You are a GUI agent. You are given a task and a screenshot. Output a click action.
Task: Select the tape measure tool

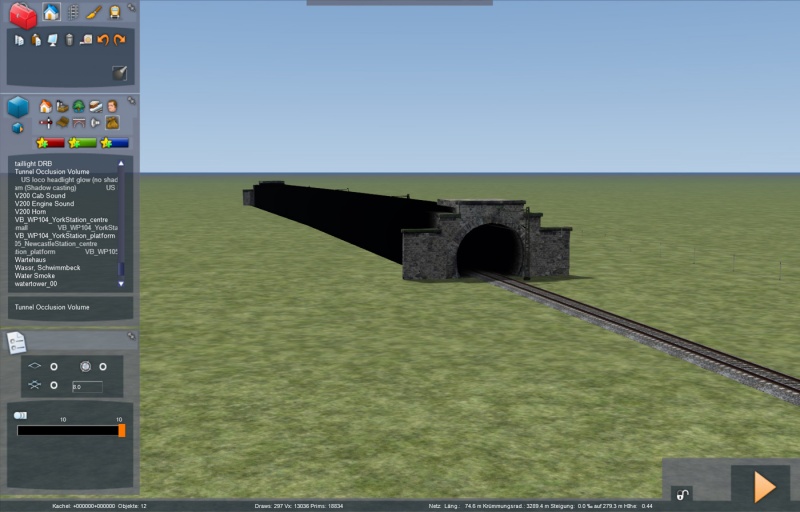click(x=86, y=40)
